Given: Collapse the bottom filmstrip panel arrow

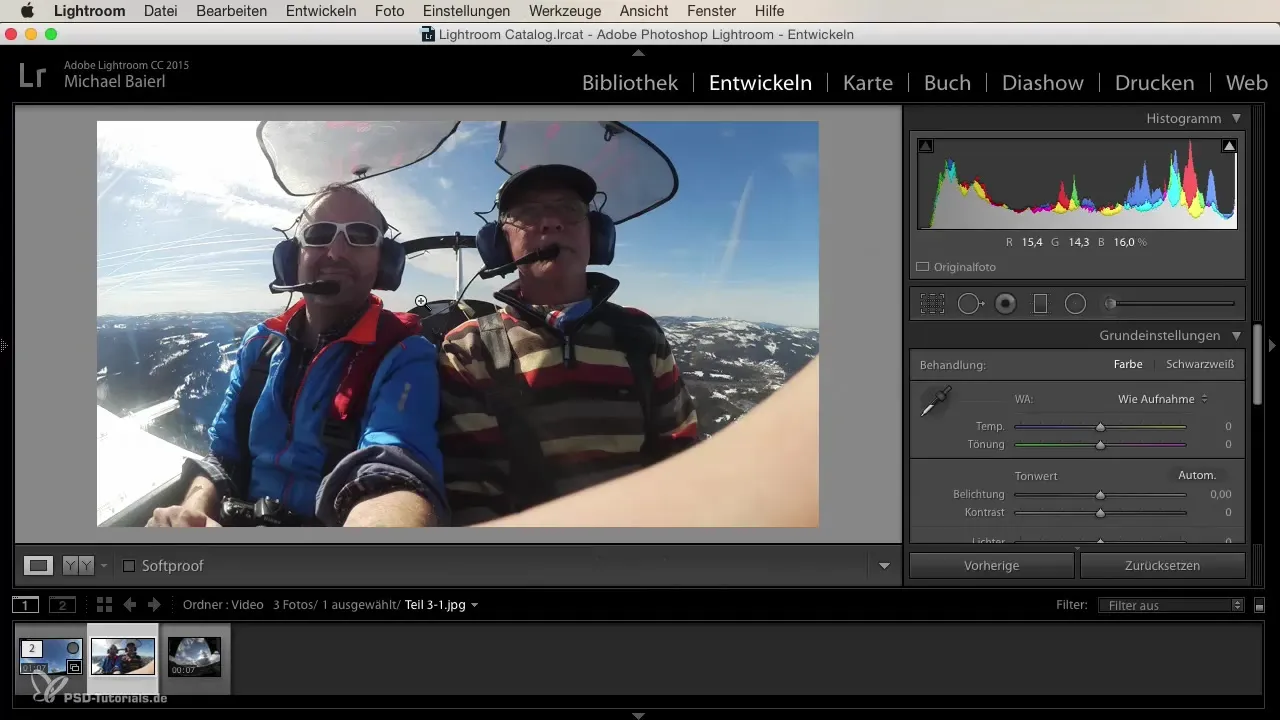Looking at the screenshot, I should coord(638,715).
